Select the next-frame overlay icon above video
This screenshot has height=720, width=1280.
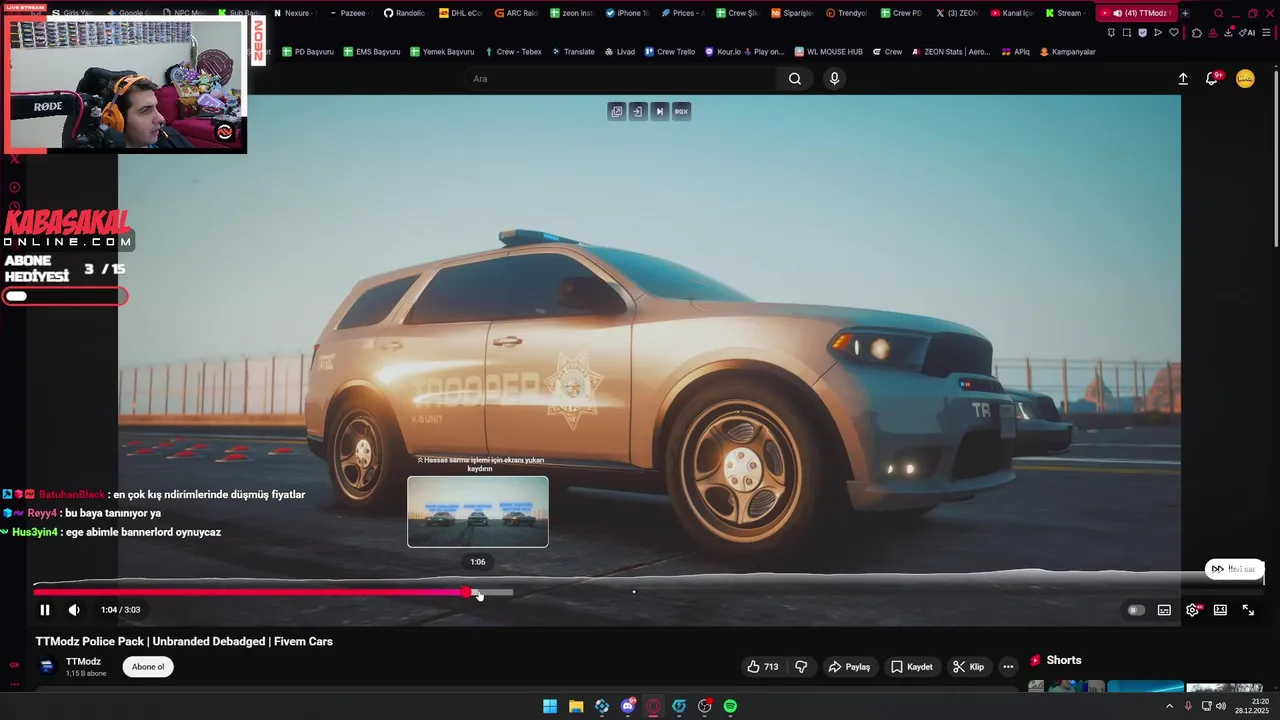pyautogui.click(x=659, y=112)
